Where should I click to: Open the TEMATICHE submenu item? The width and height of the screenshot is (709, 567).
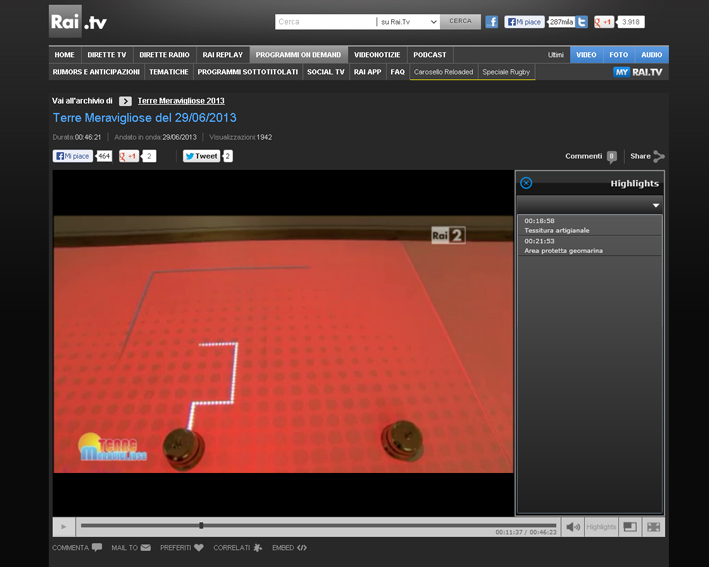[169, 72]
